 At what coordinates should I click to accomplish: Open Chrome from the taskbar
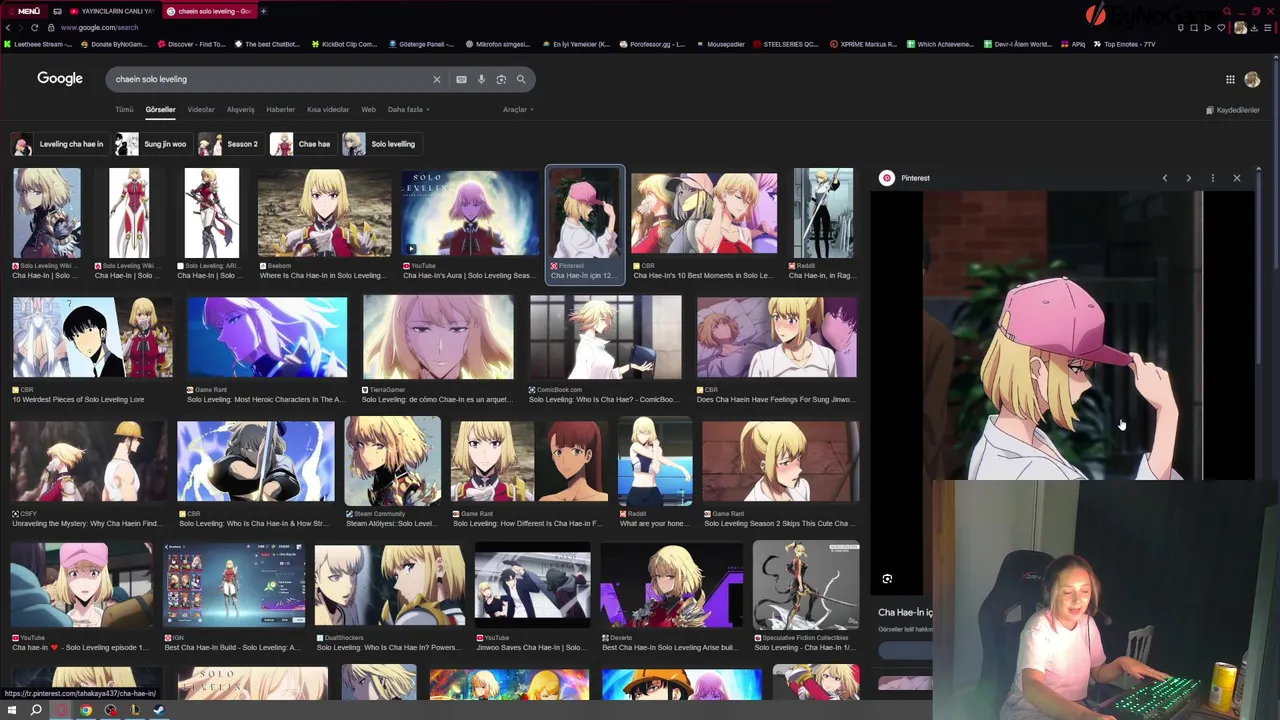(86, 710)
